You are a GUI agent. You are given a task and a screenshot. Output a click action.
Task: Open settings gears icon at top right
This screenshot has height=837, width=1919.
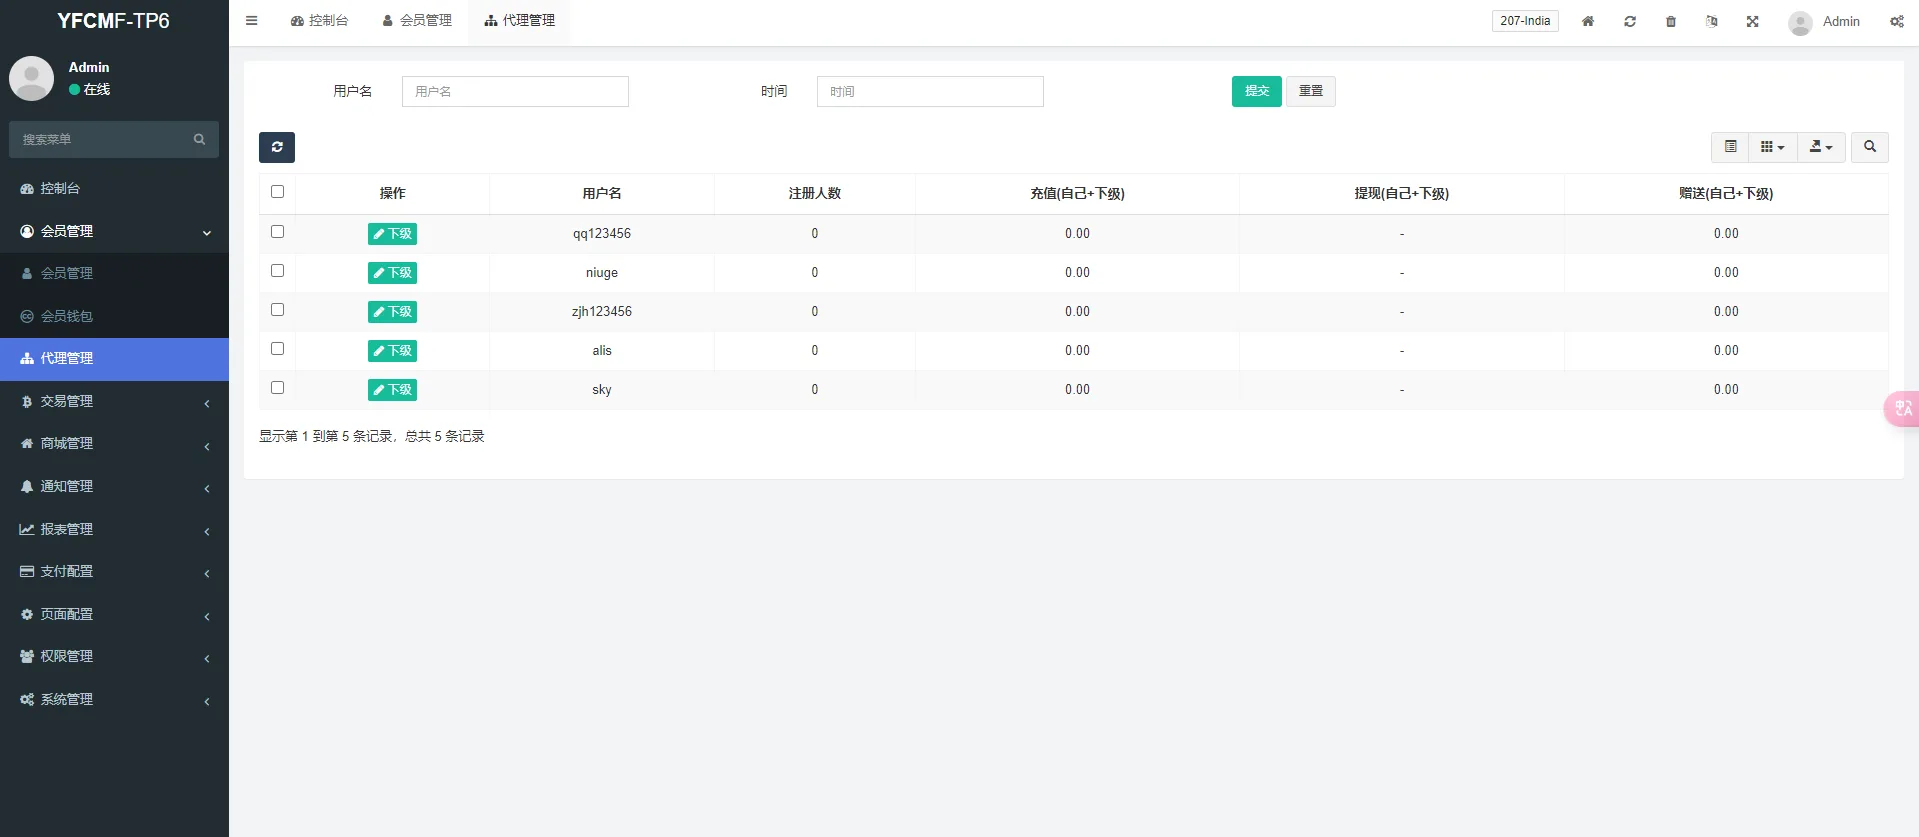pyautogui.click(x=1896, y=21)
